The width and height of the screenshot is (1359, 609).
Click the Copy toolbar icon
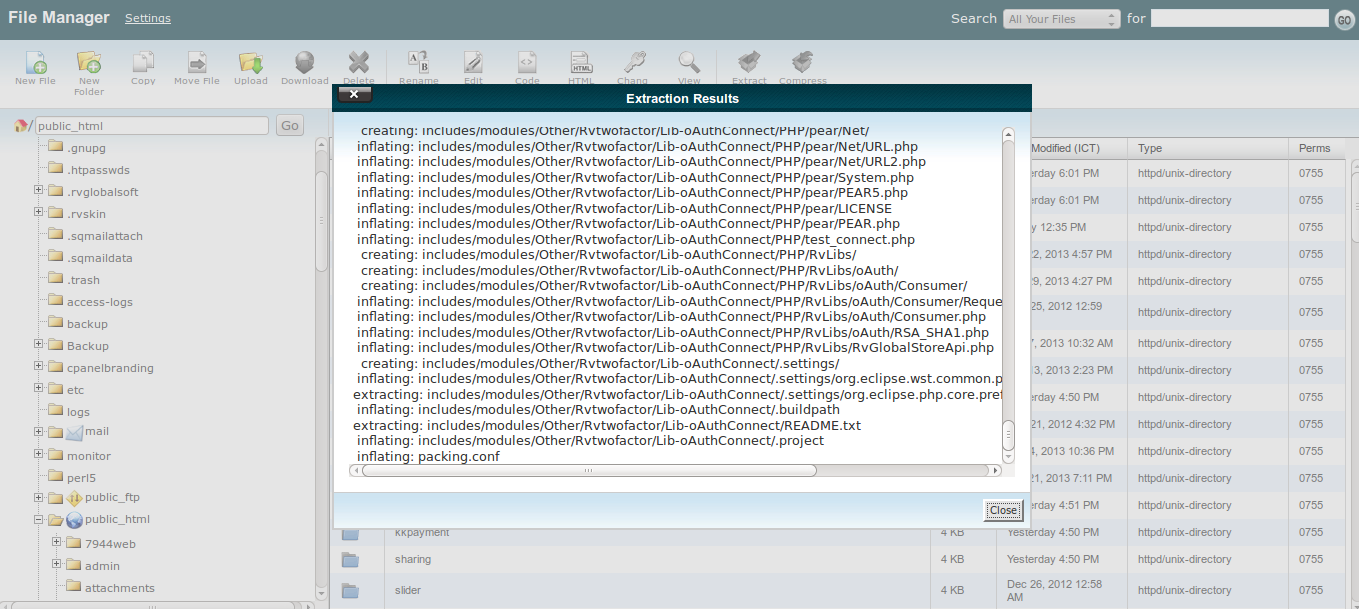pyautogui.click(x=143, y=63)
